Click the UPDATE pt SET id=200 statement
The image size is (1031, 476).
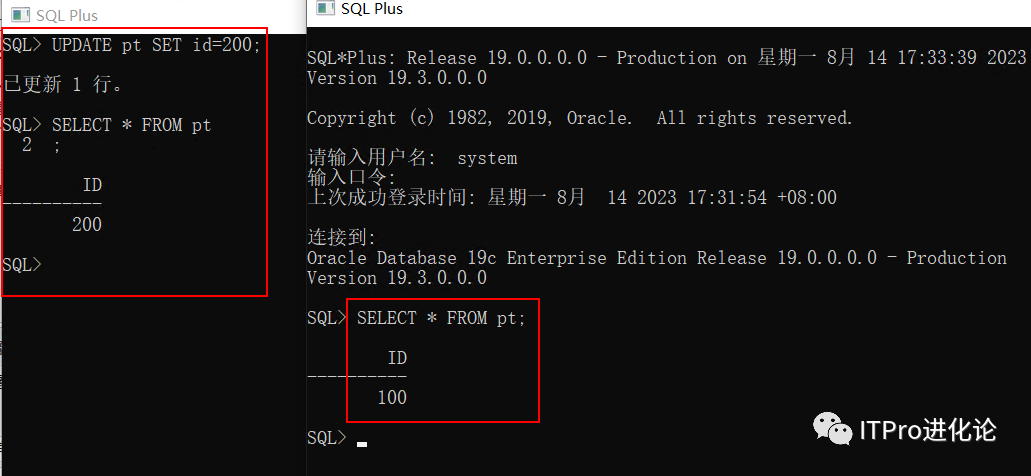[x=156, y=45]
